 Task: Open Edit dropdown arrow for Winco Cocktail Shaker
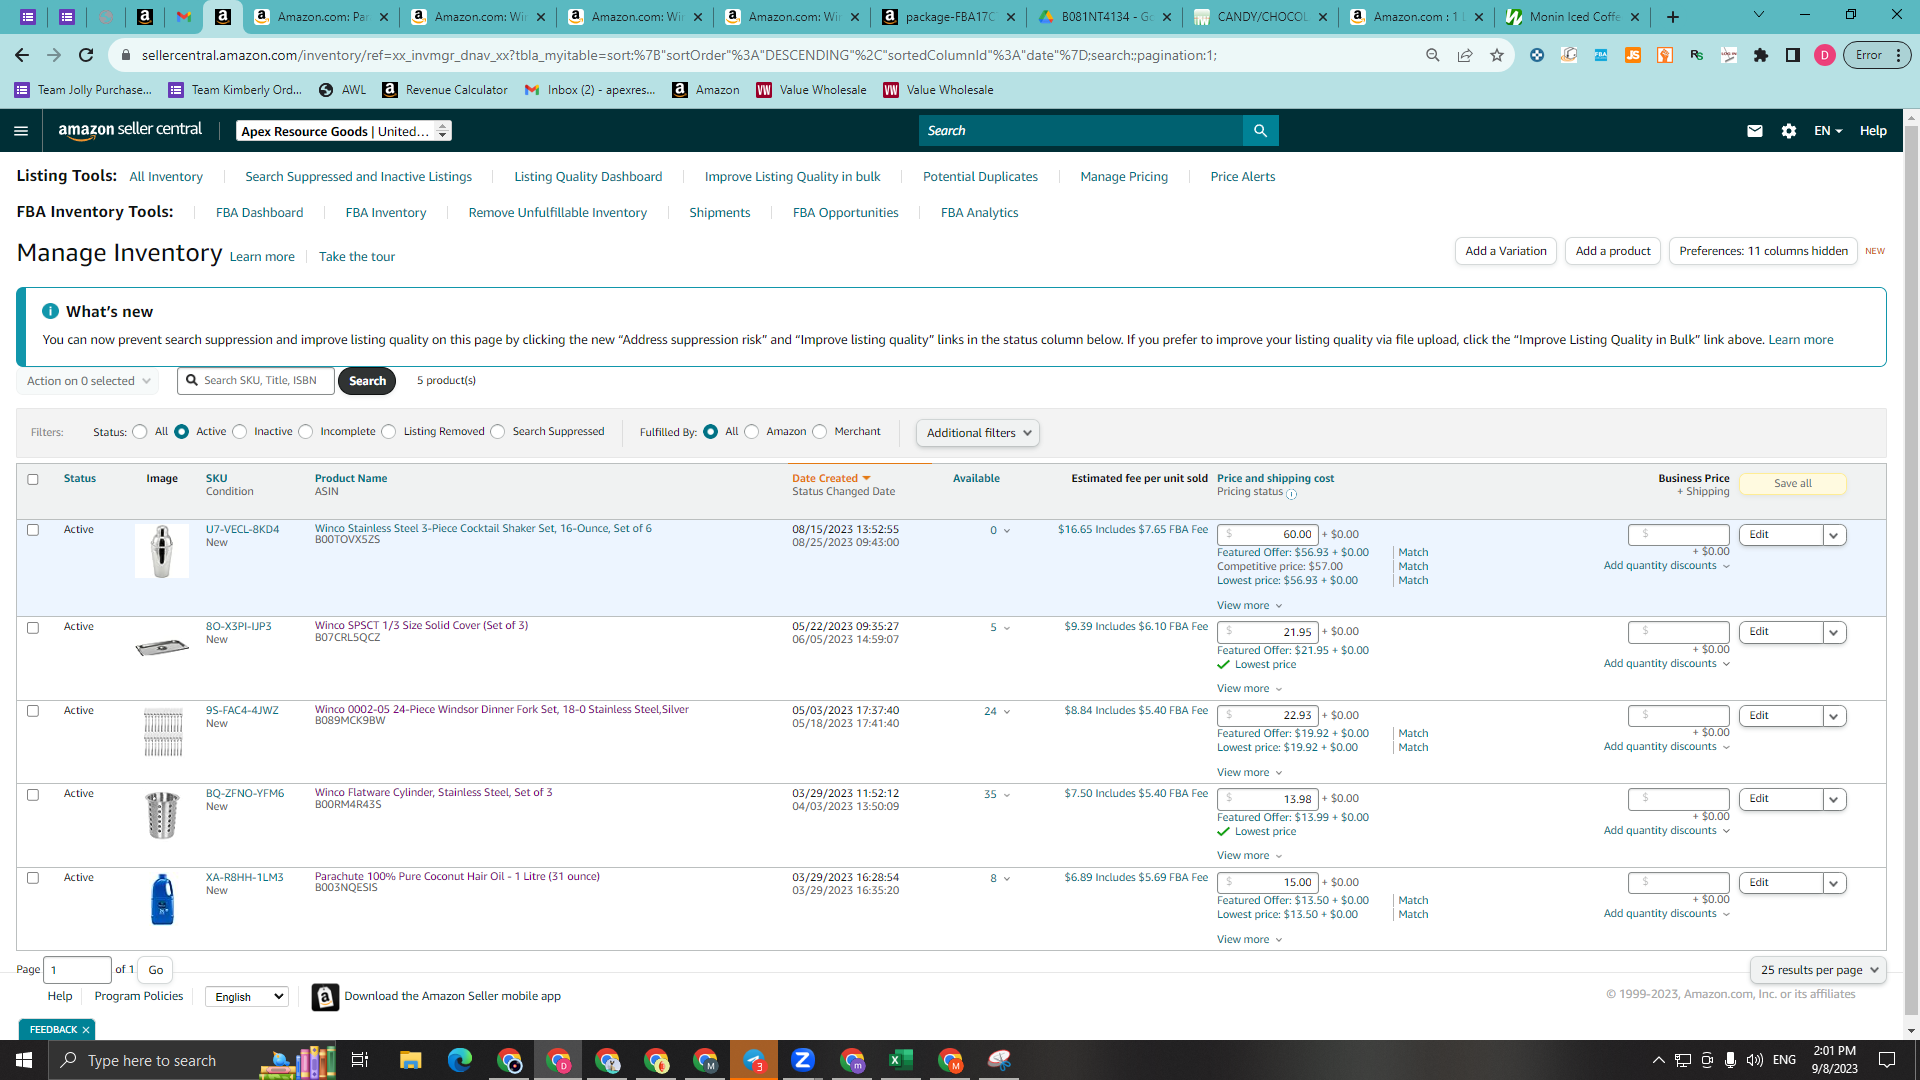pos(1834,535)
